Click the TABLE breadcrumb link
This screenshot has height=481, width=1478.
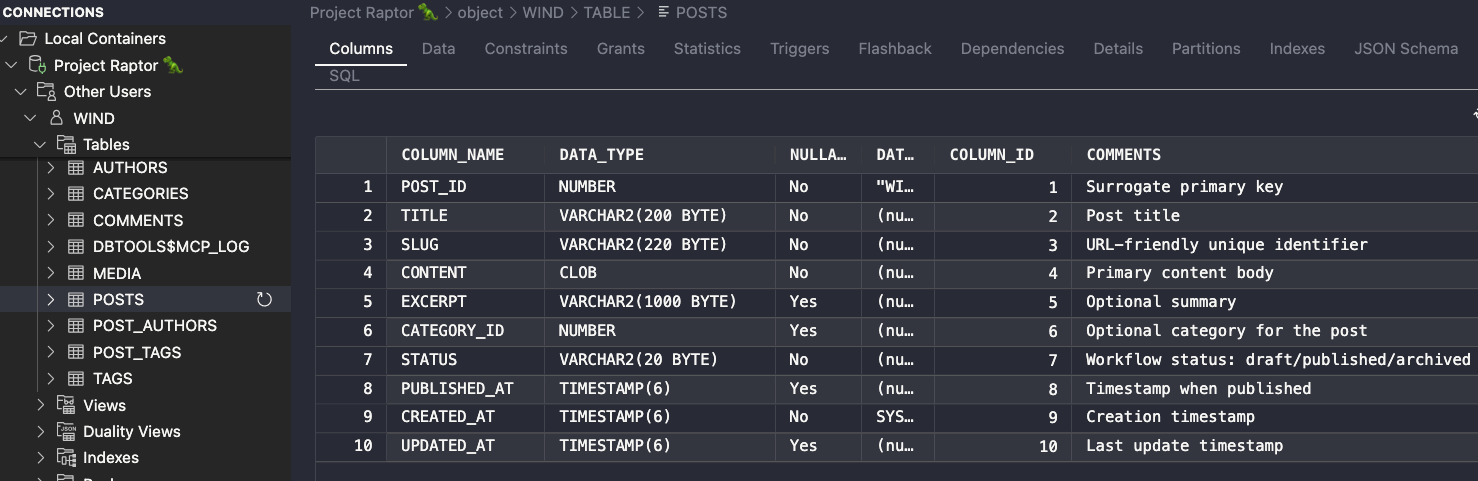click(606, 13)
